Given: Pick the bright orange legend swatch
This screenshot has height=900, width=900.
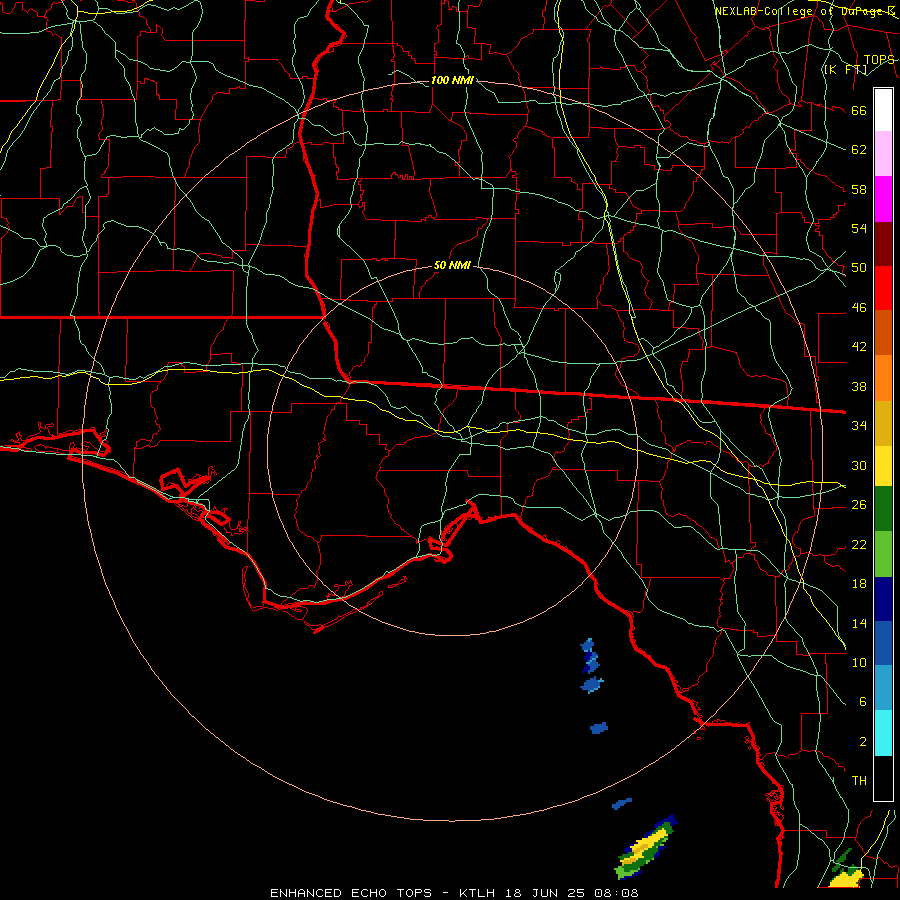Looking at the screenshot, I should tap(883, 378).
